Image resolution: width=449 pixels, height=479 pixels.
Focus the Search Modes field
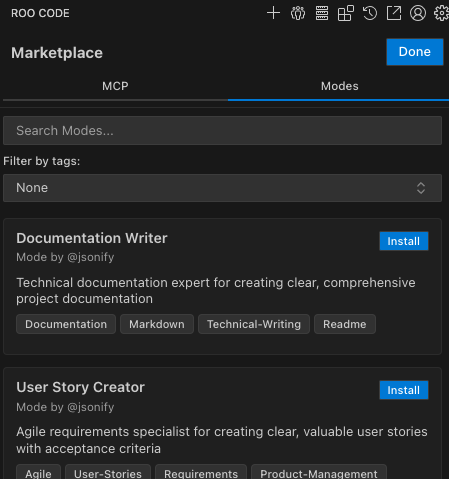click(222, 130)
